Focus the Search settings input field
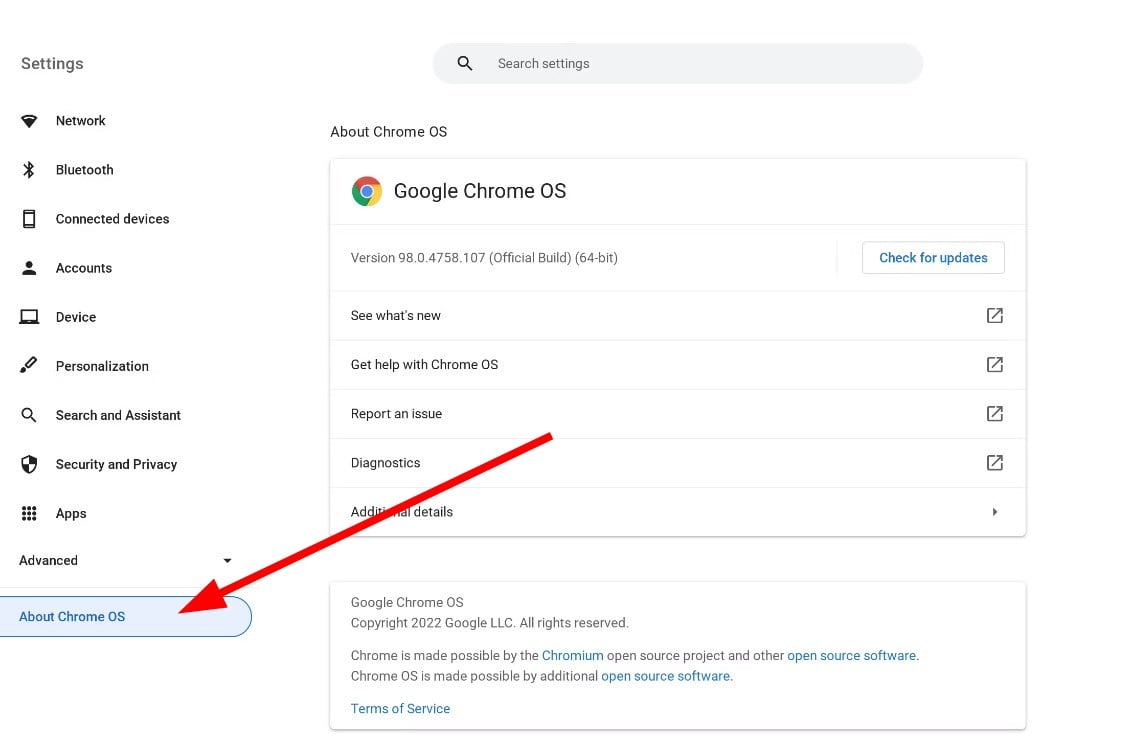The width and height of the screenshot is (1136, 755). point(677,64)
